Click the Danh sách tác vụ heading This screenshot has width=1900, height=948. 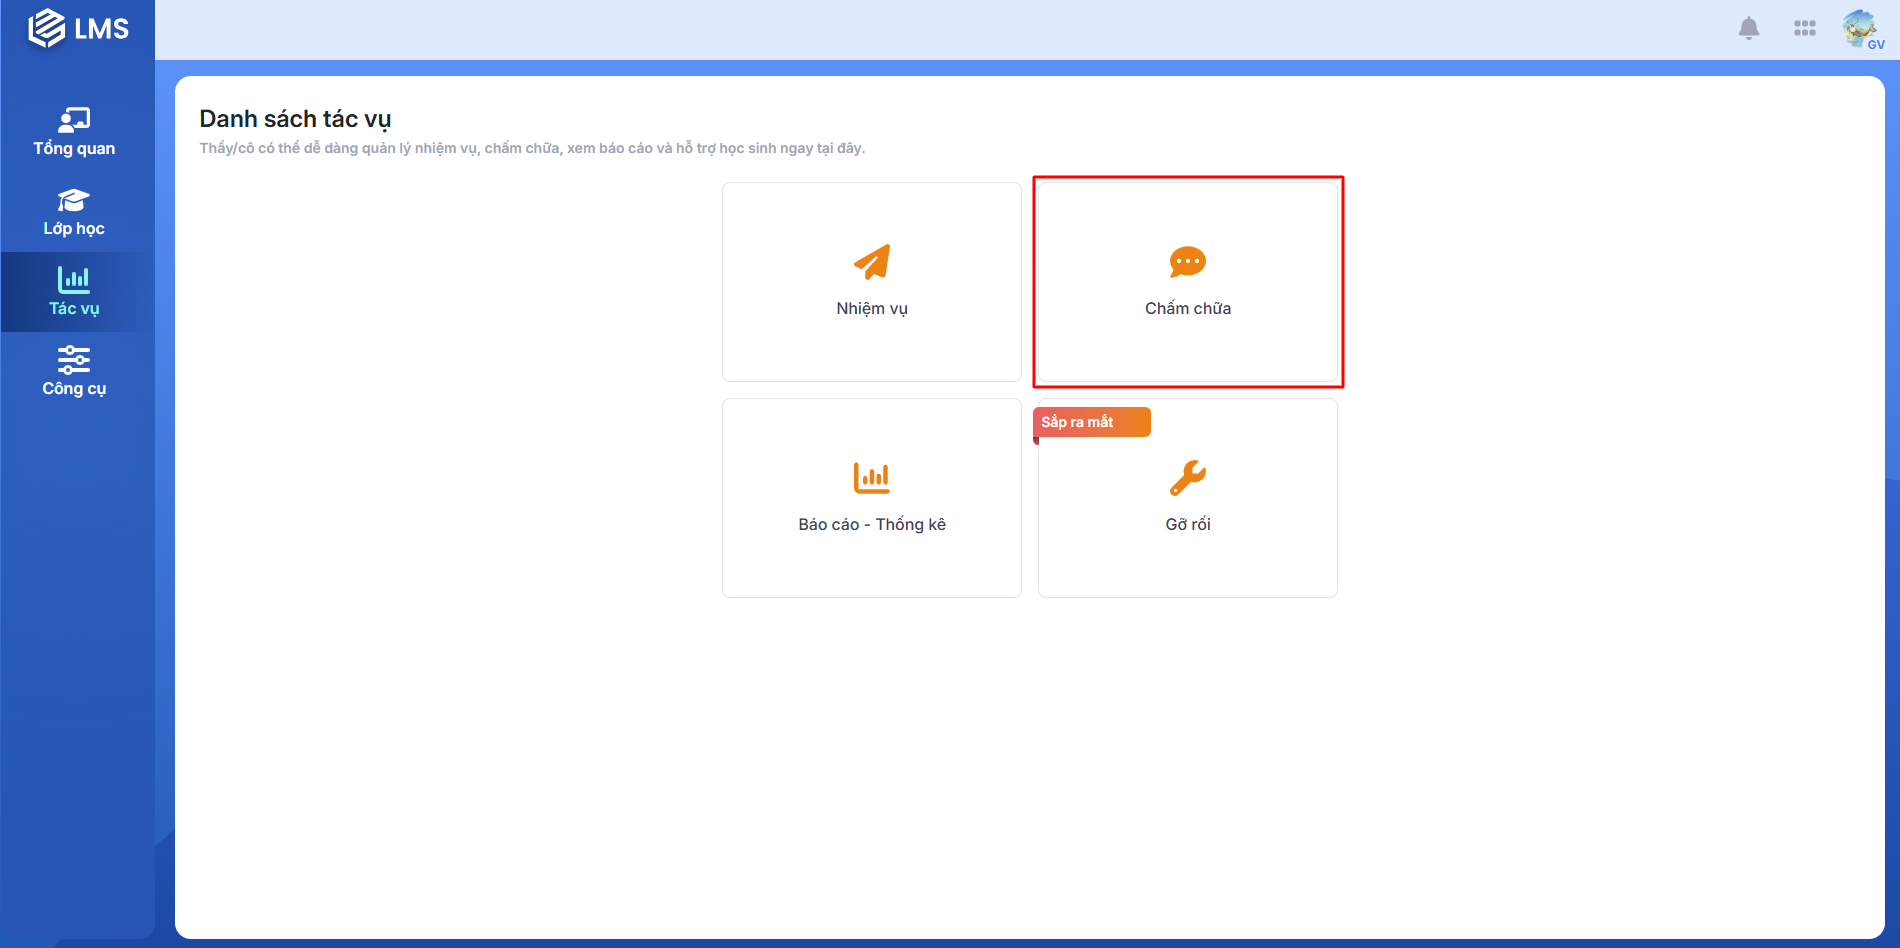[x=295, y=119]
